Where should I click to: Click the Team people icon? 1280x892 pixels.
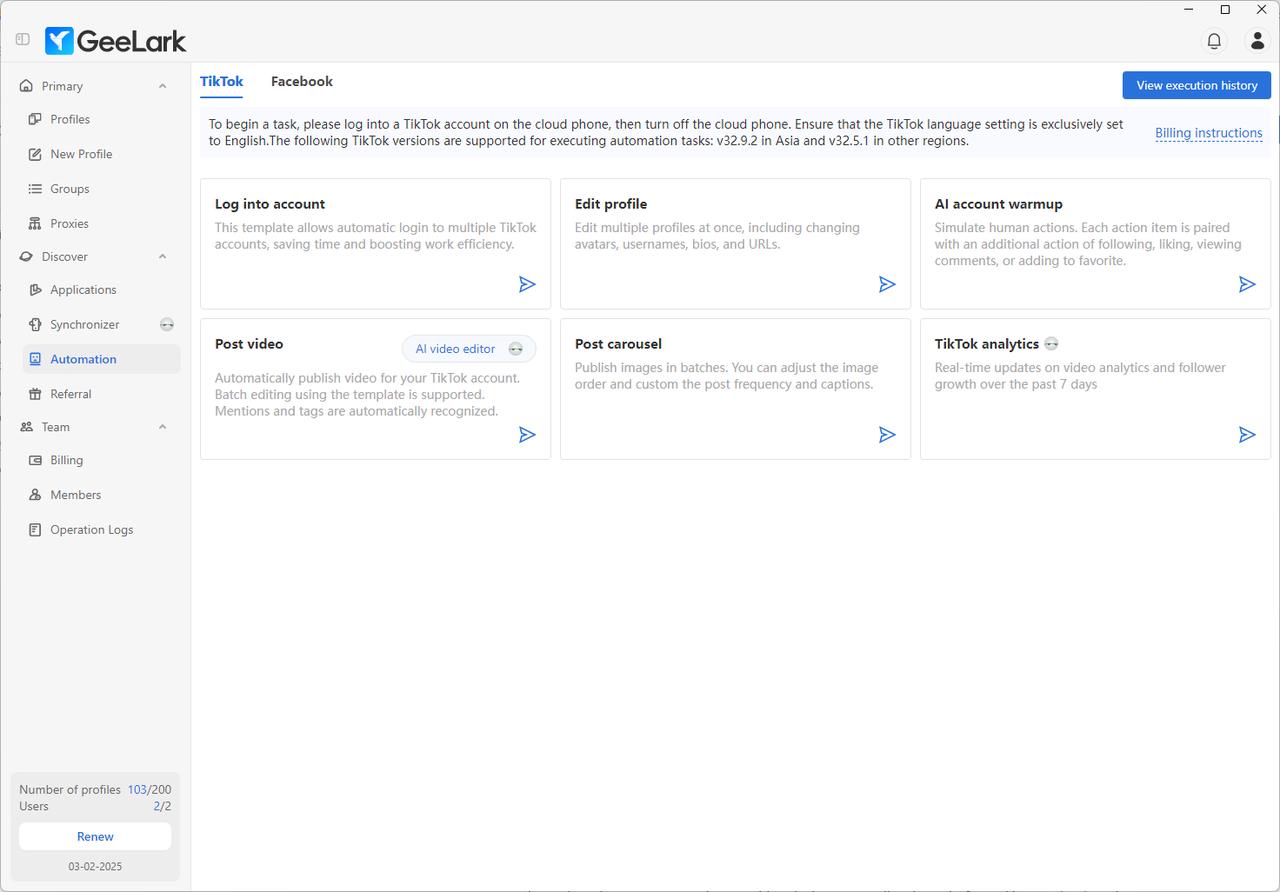[x=26, y=427]
